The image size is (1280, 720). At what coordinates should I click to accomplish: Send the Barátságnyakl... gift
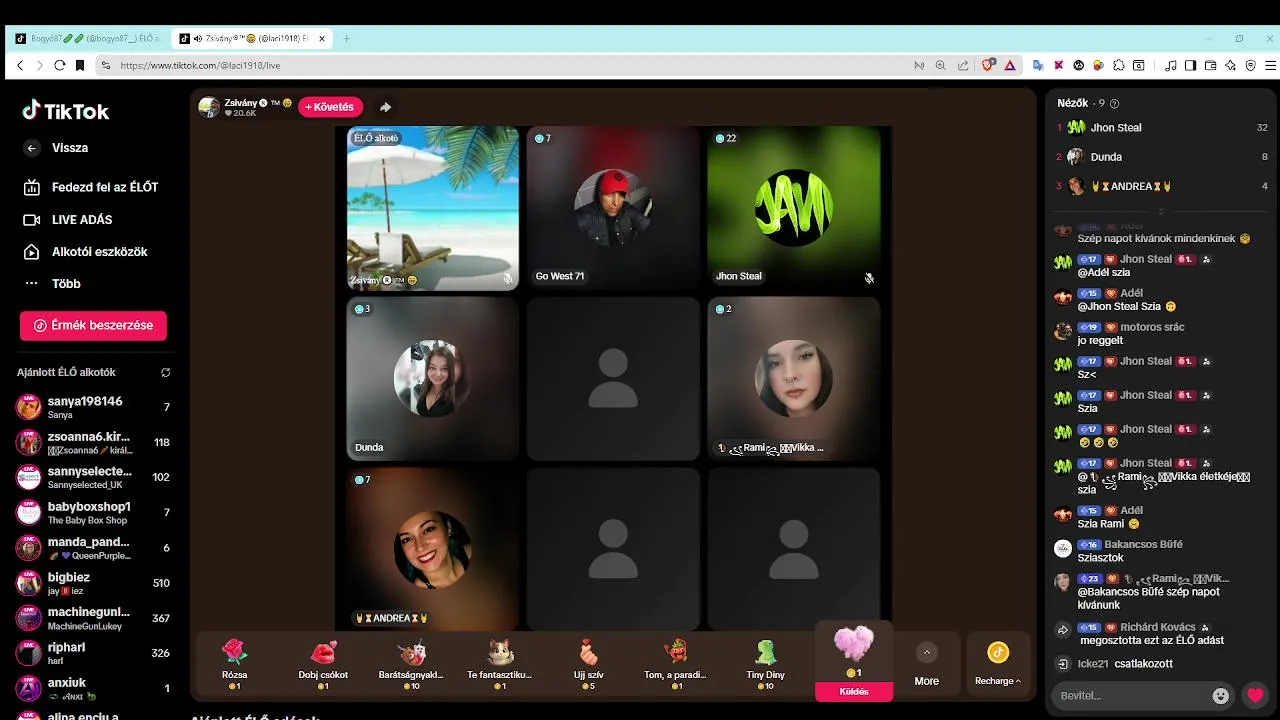pyautogui.click(x=411, y=665)
